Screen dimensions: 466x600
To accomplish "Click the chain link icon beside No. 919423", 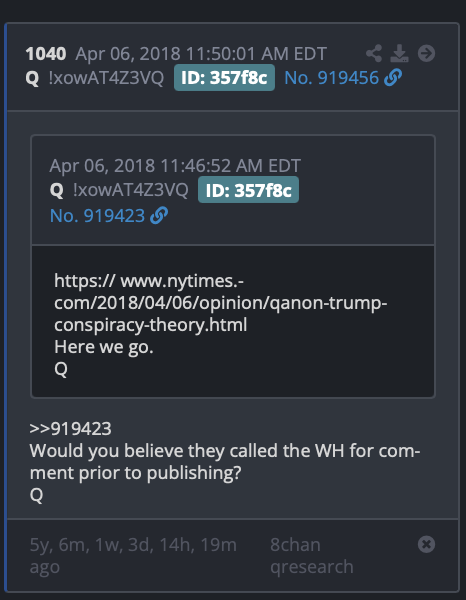I will [159, 215].
